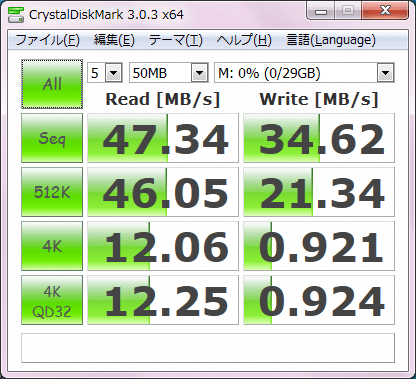Click the Read [MB/s] column header

pos(163,99)
